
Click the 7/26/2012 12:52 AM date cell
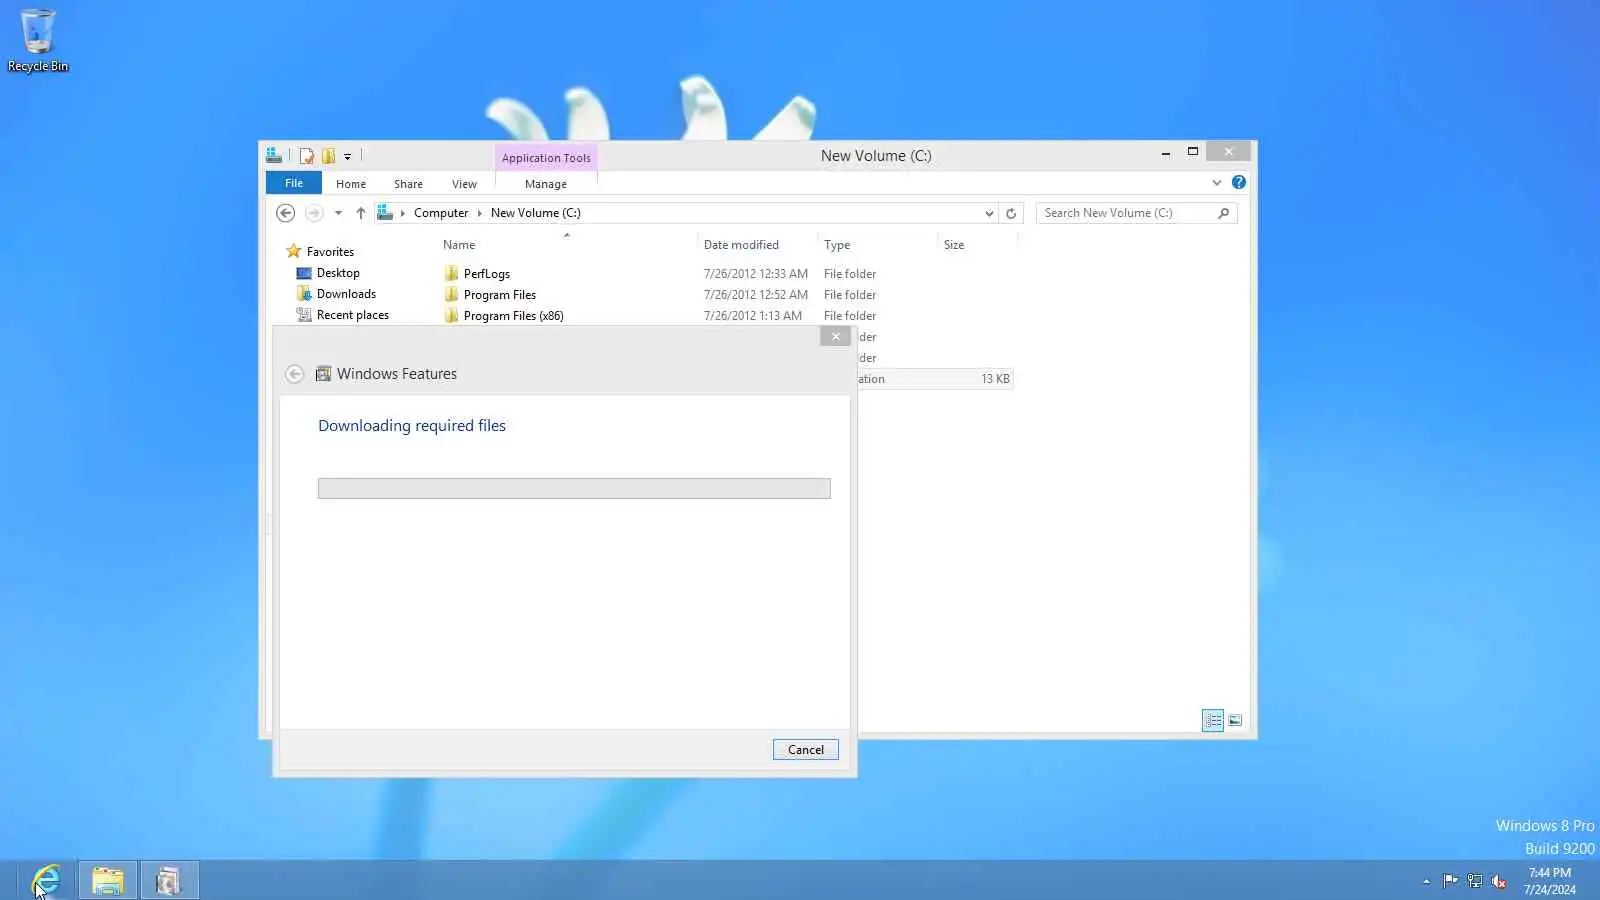(x=756, y=295)
